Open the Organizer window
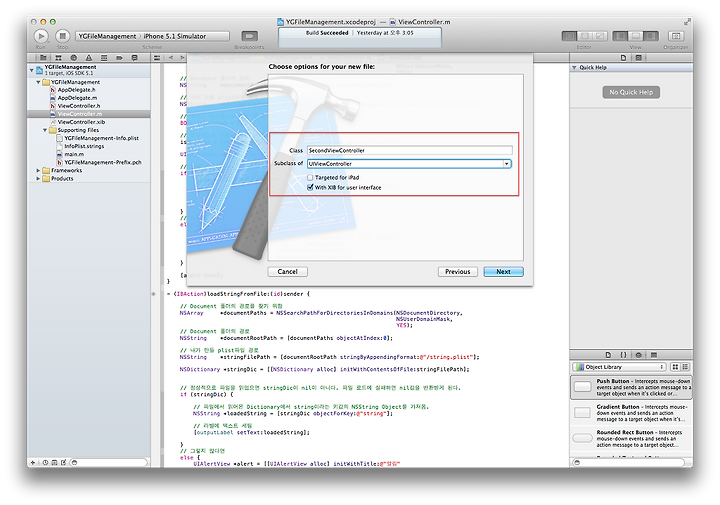720x505 pixels. coord(676,36)
